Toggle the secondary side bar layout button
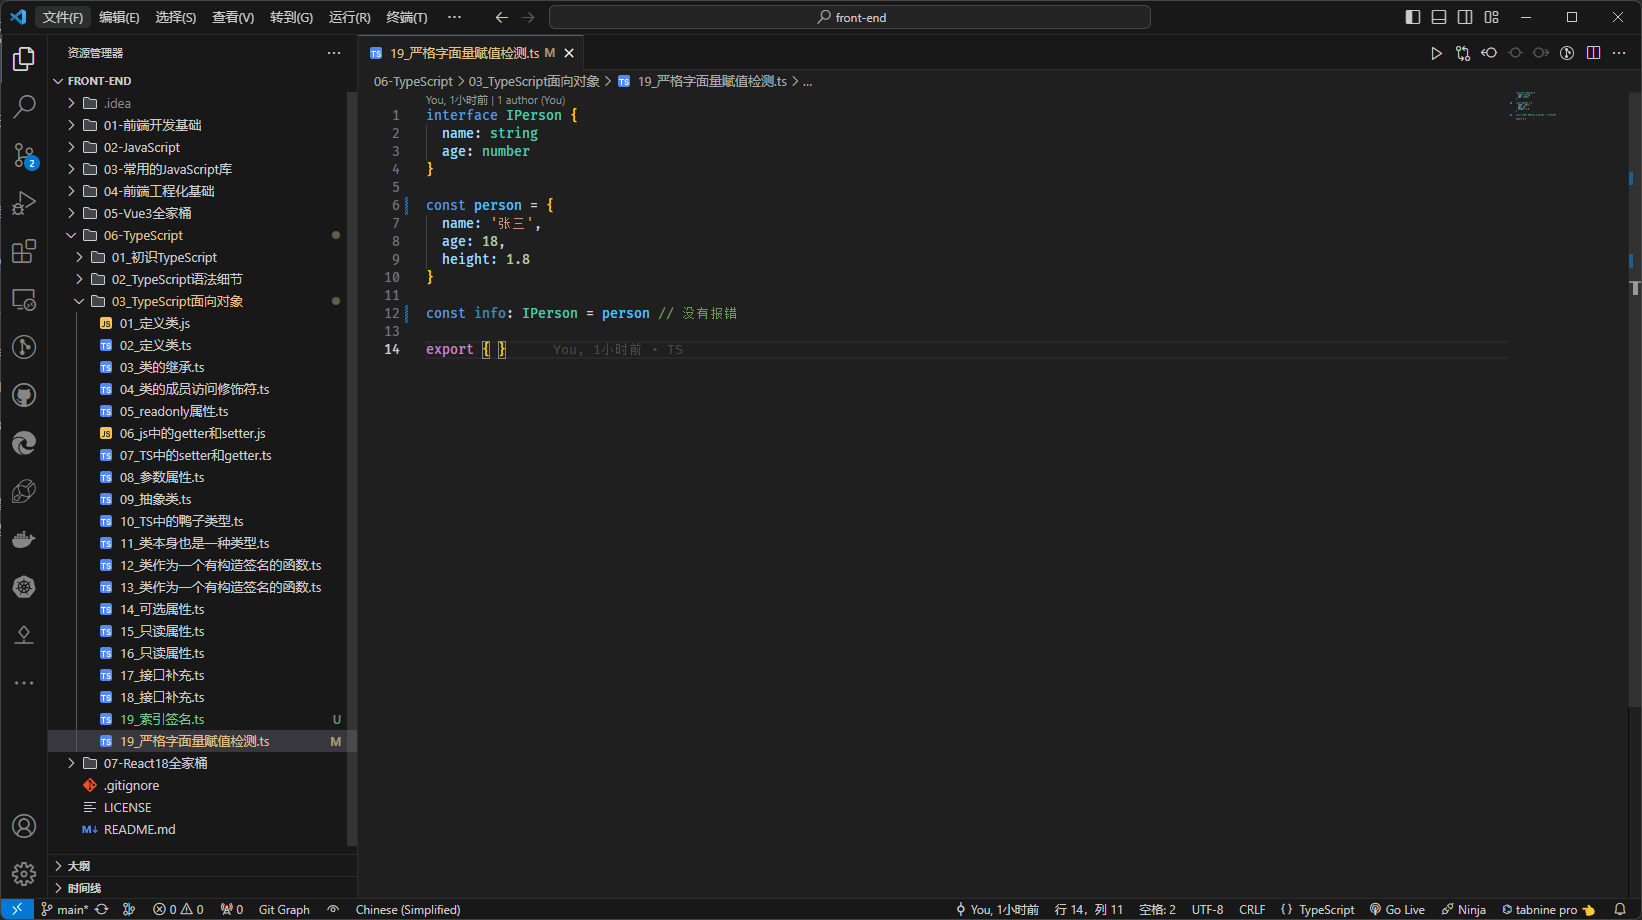1642x920 pixels. pos(1465,17)
